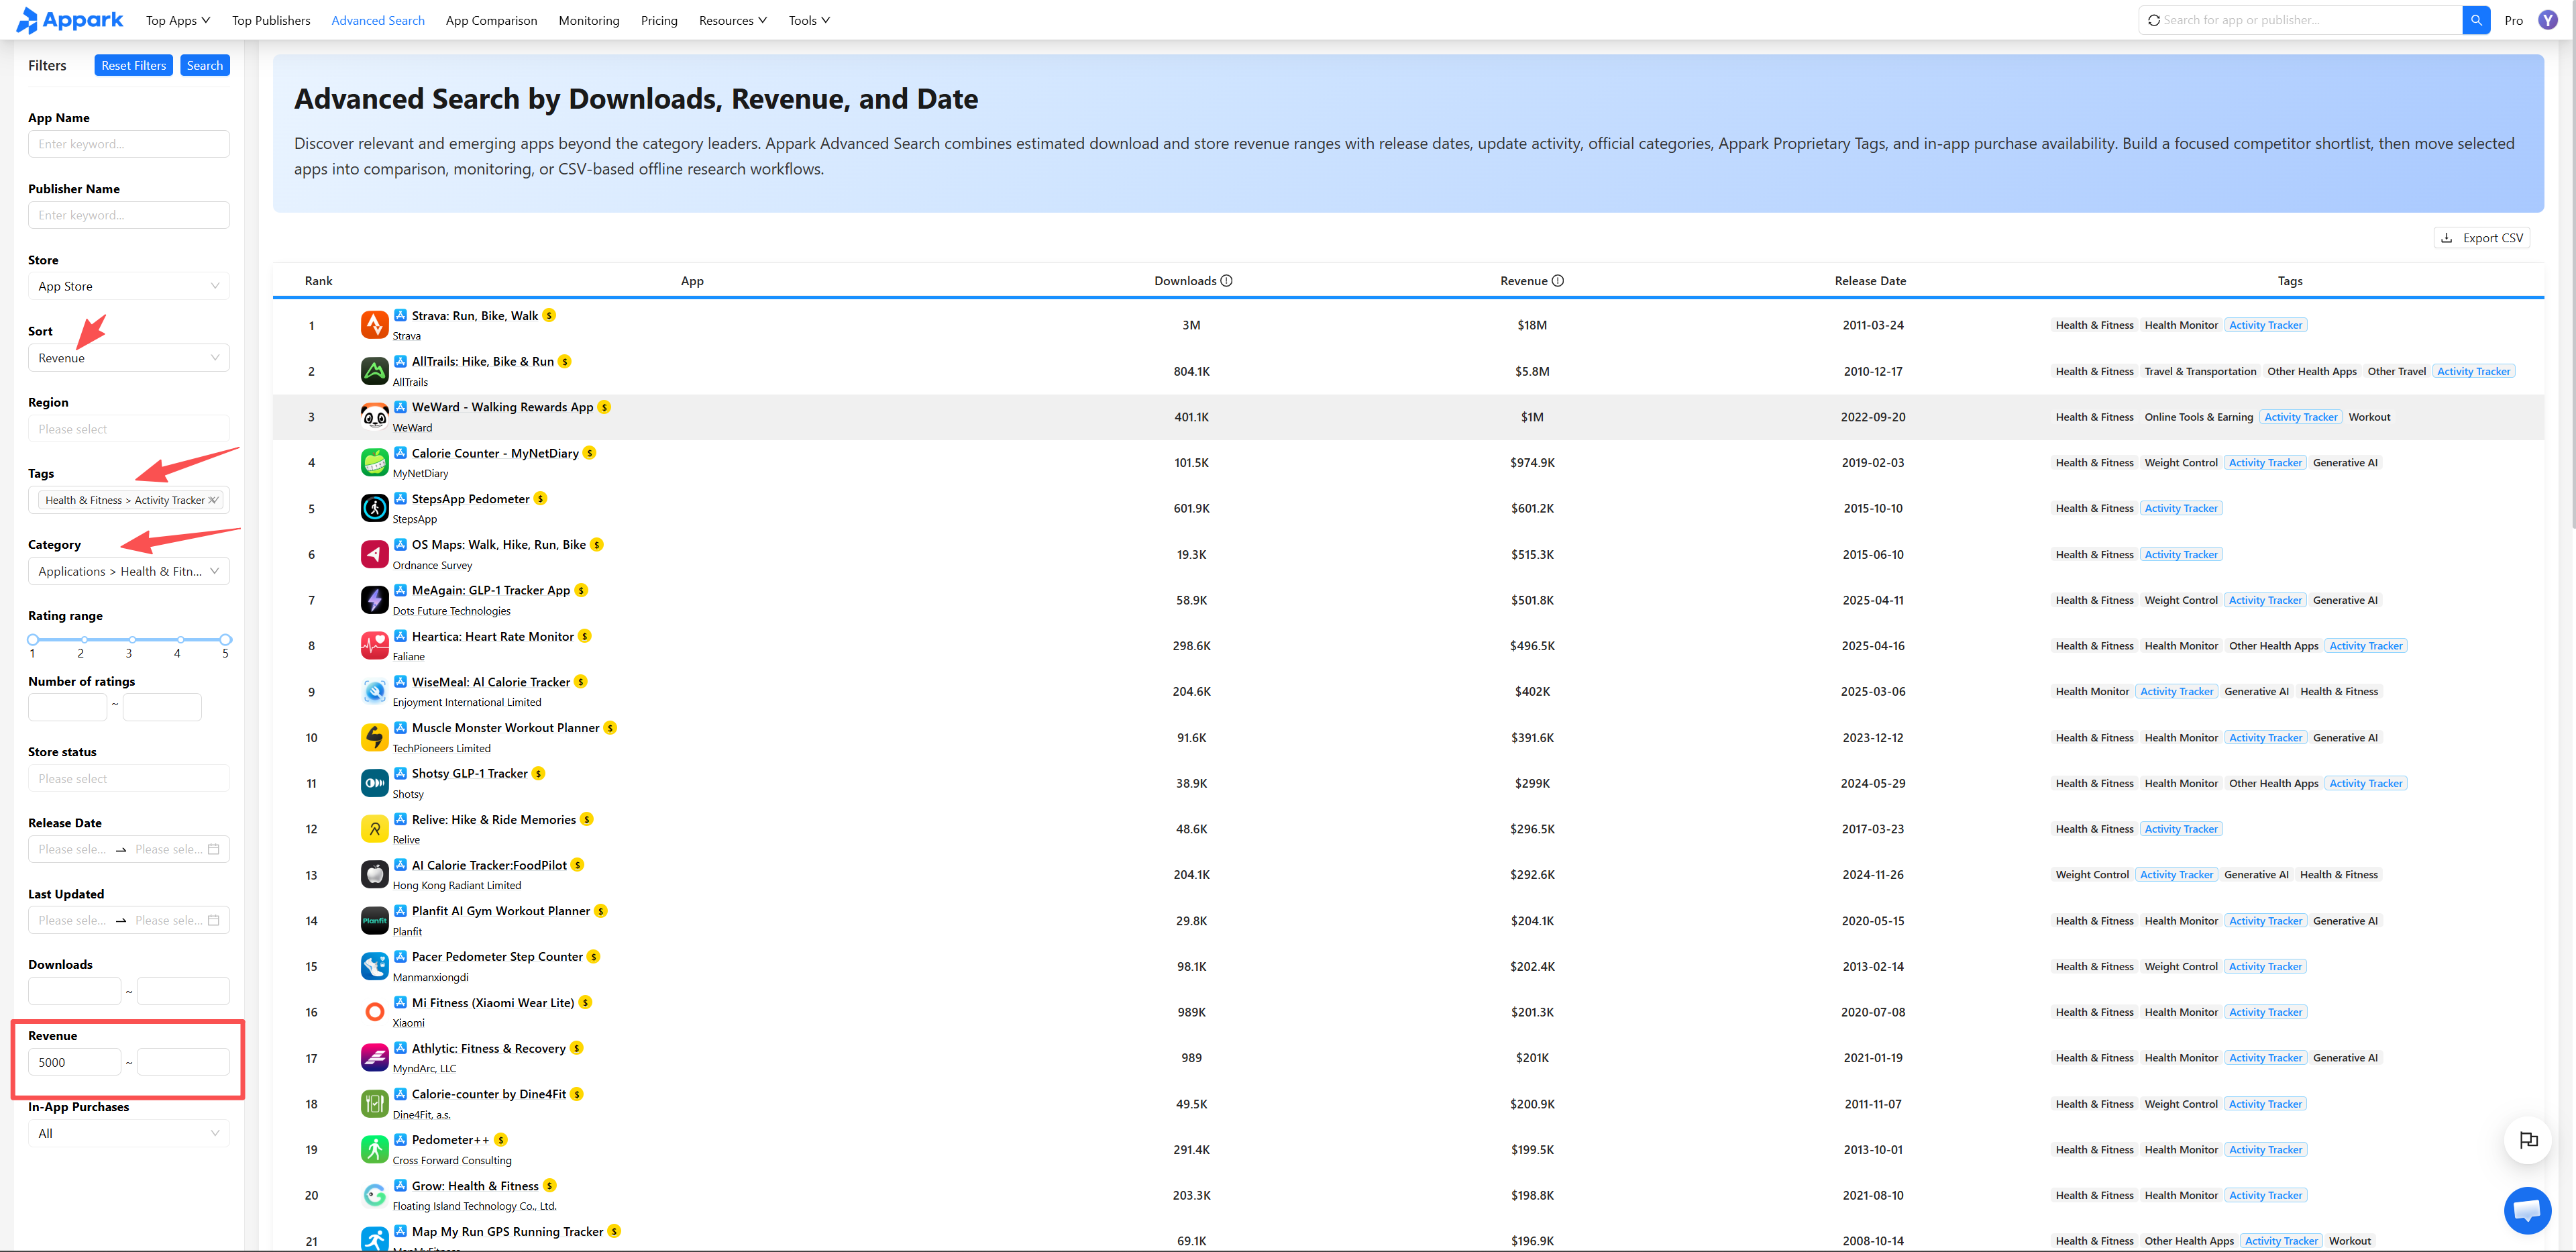Open the Sort by Revenue dropdown

coord(129,358)
